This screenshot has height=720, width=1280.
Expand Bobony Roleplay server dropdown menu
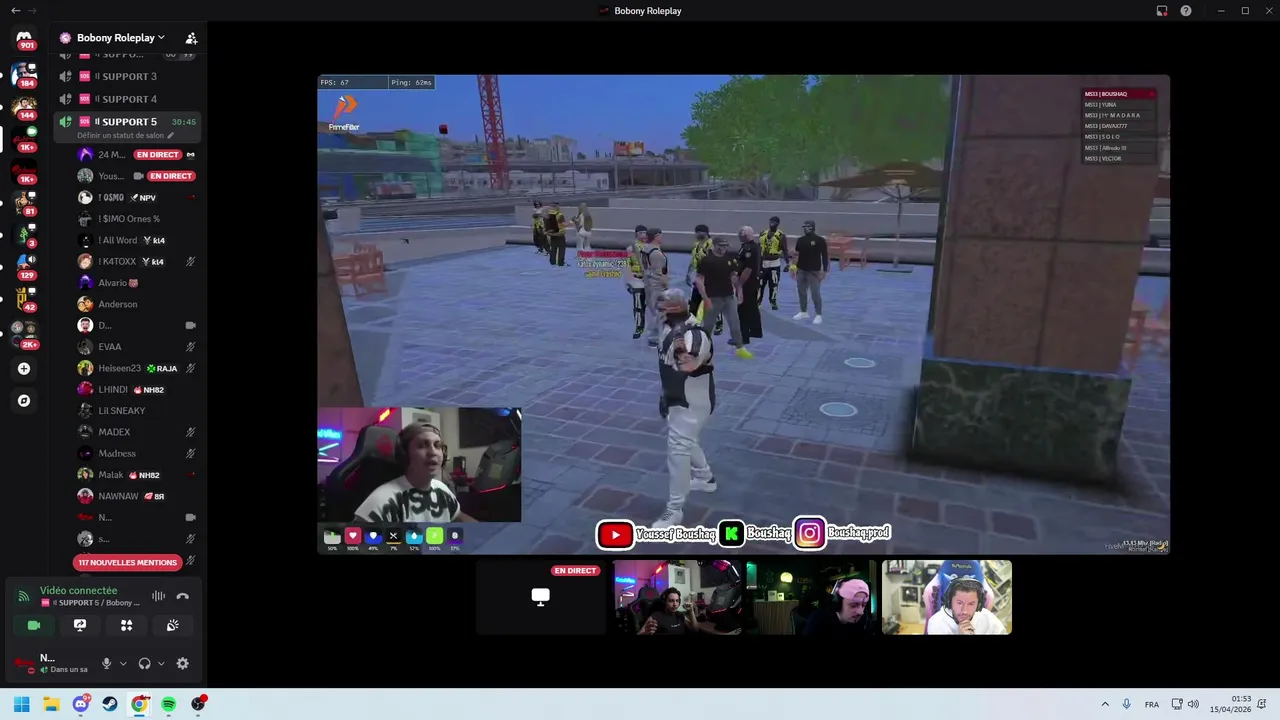pyautogui.click(x=161, y=37)
